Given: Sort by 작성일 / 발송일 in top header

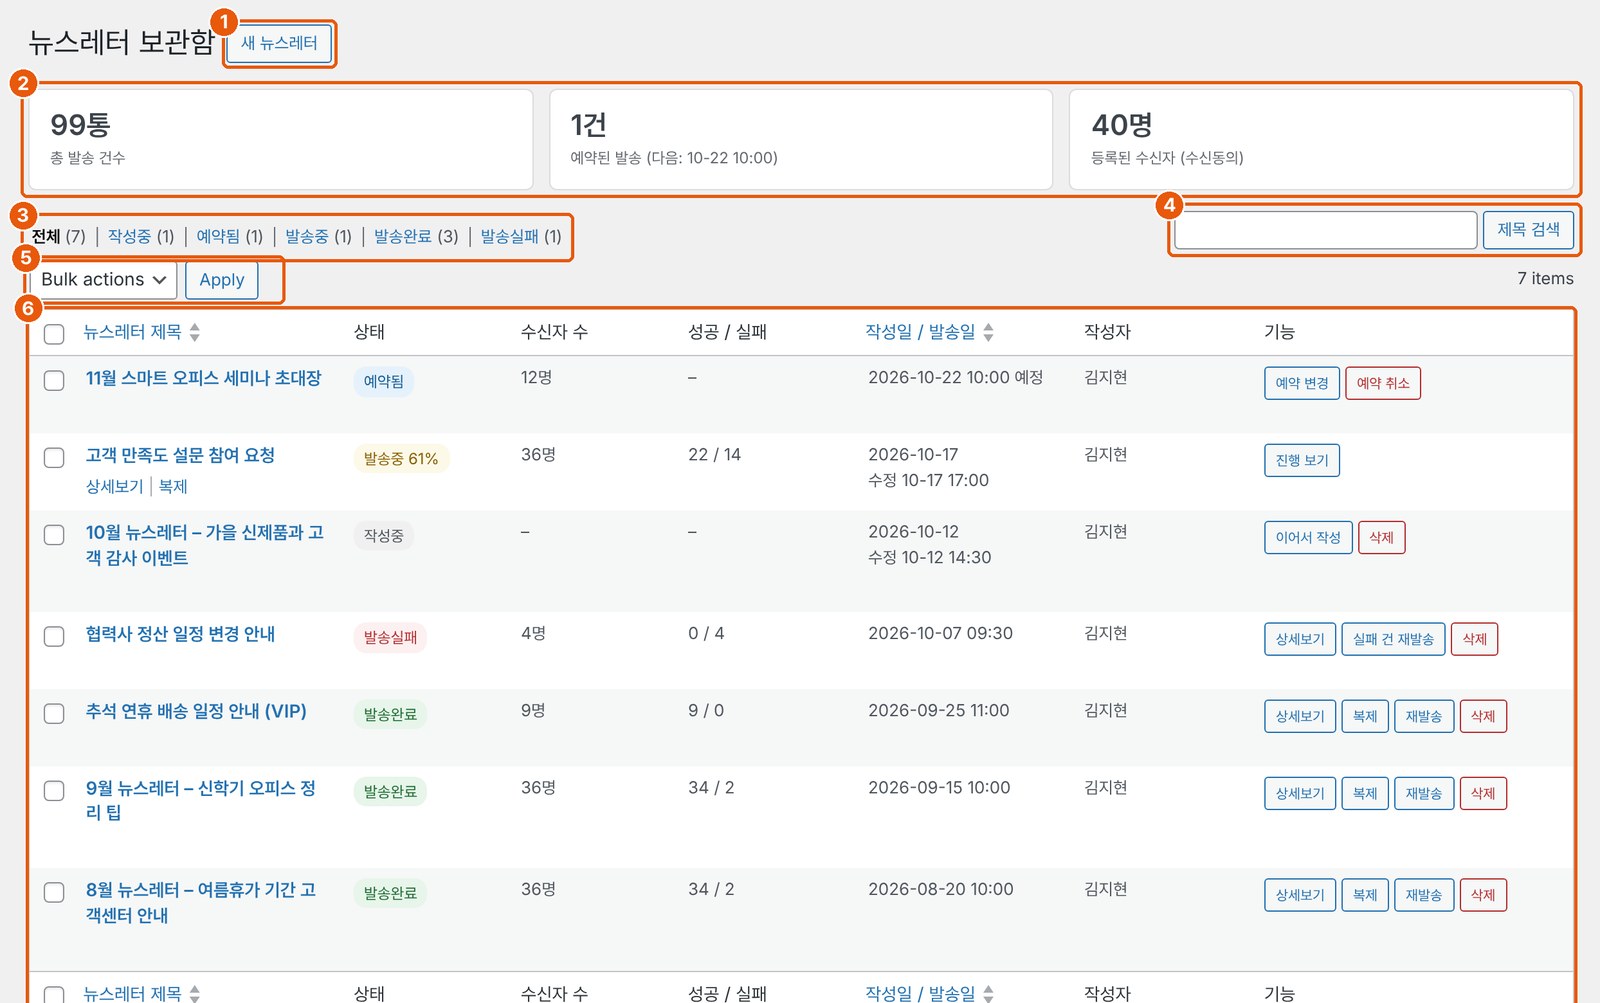Looking at the screenshot, I should (929, 332).
